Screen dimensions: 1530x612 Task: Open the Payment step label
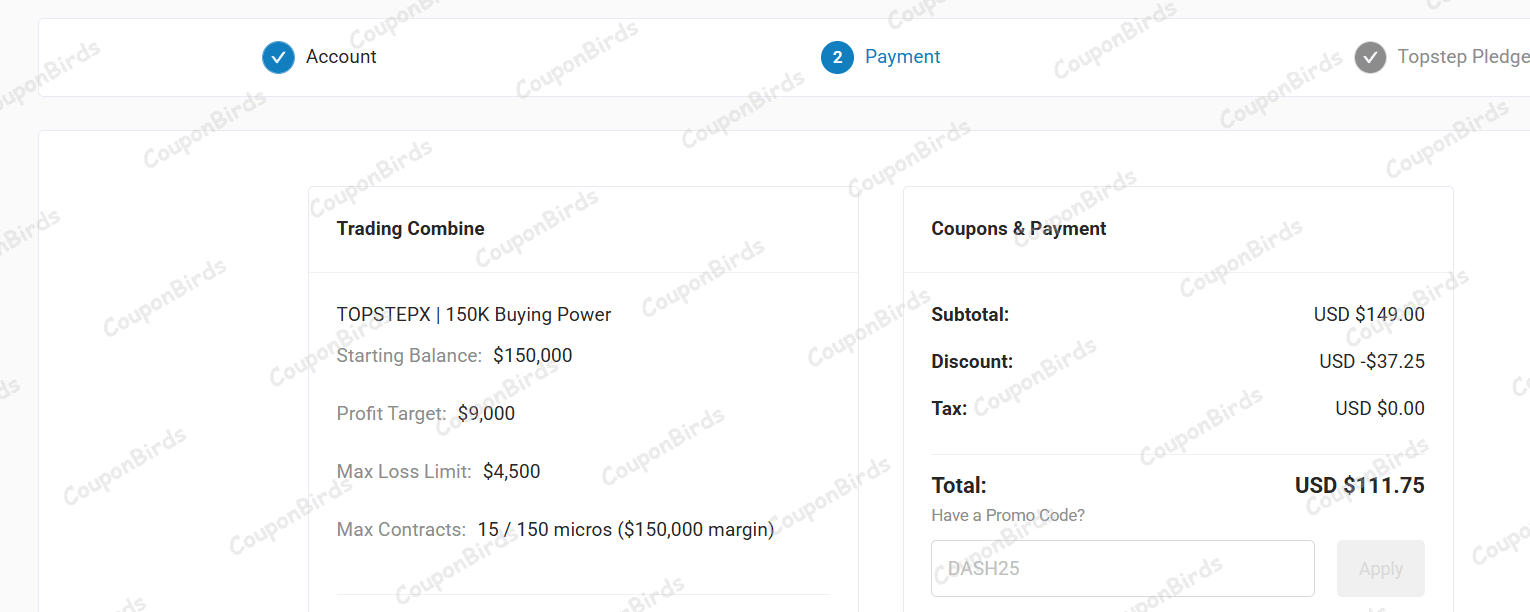coord(903,57)
